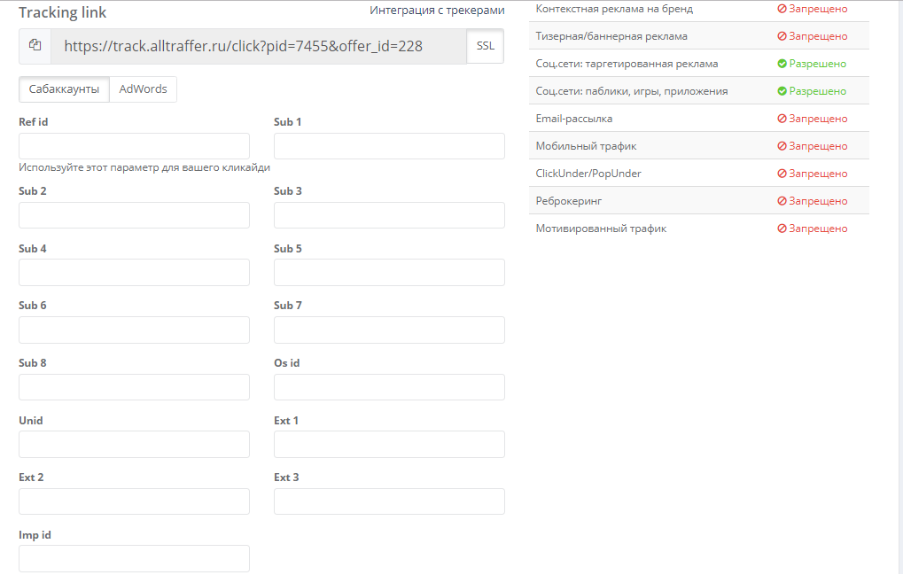Select the Сабаккаунты tab

(64, 89)
